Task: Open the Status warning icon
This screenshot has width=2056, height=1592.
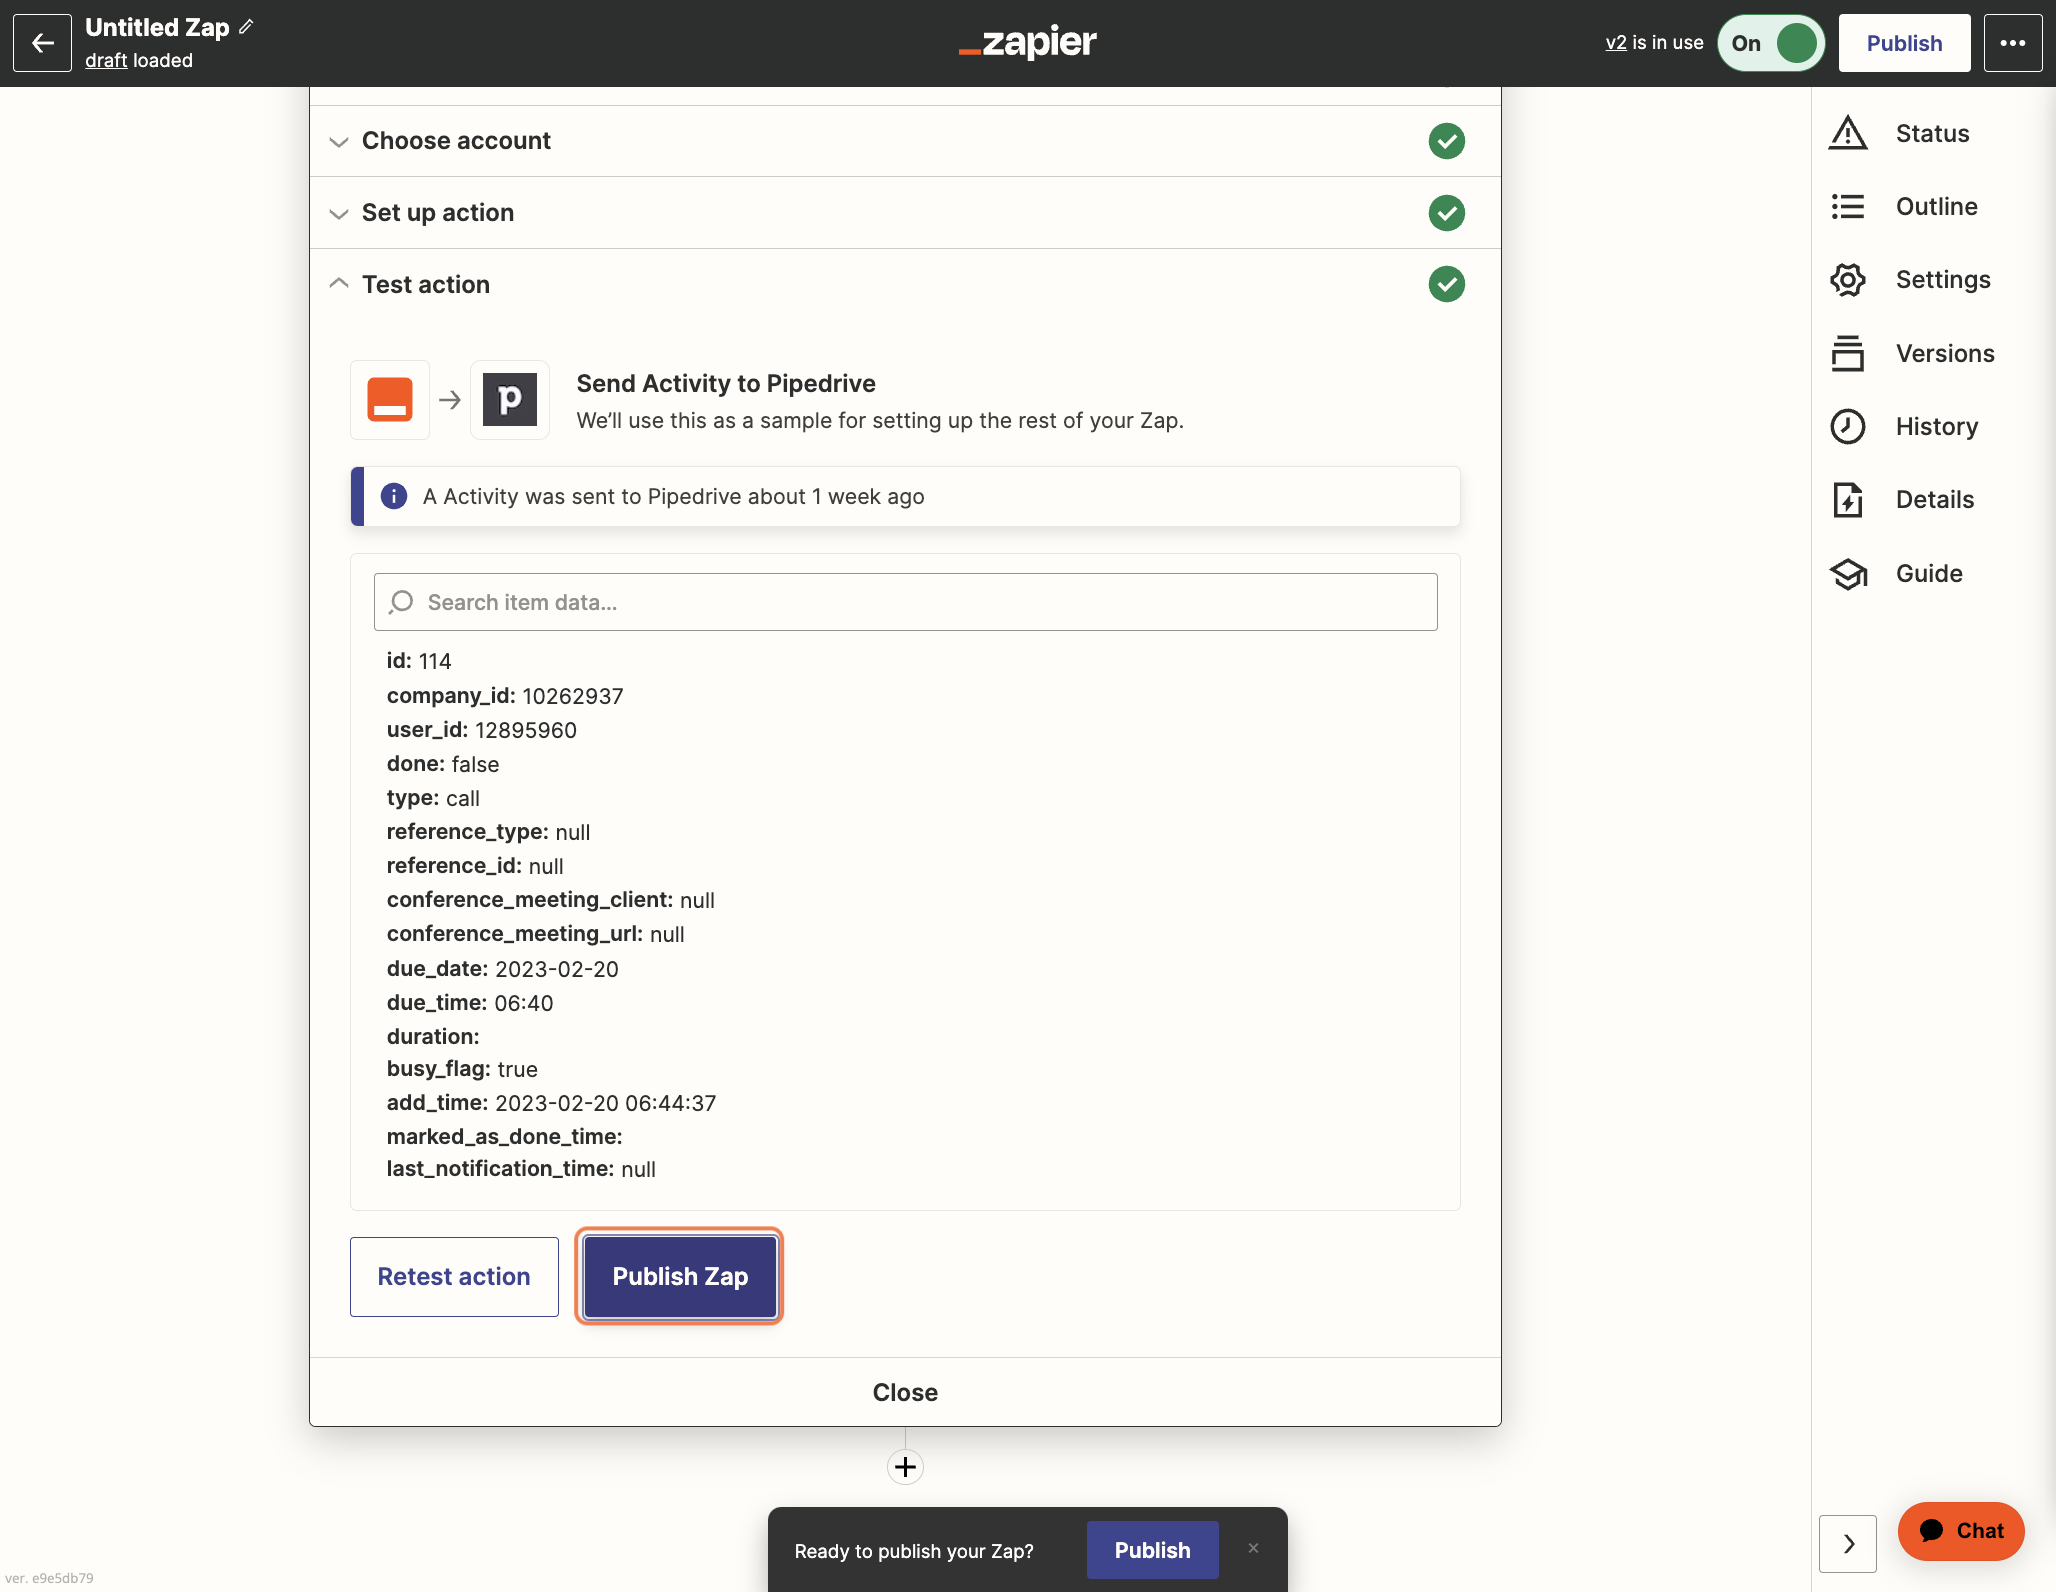Action: (x=1848, y=133)
